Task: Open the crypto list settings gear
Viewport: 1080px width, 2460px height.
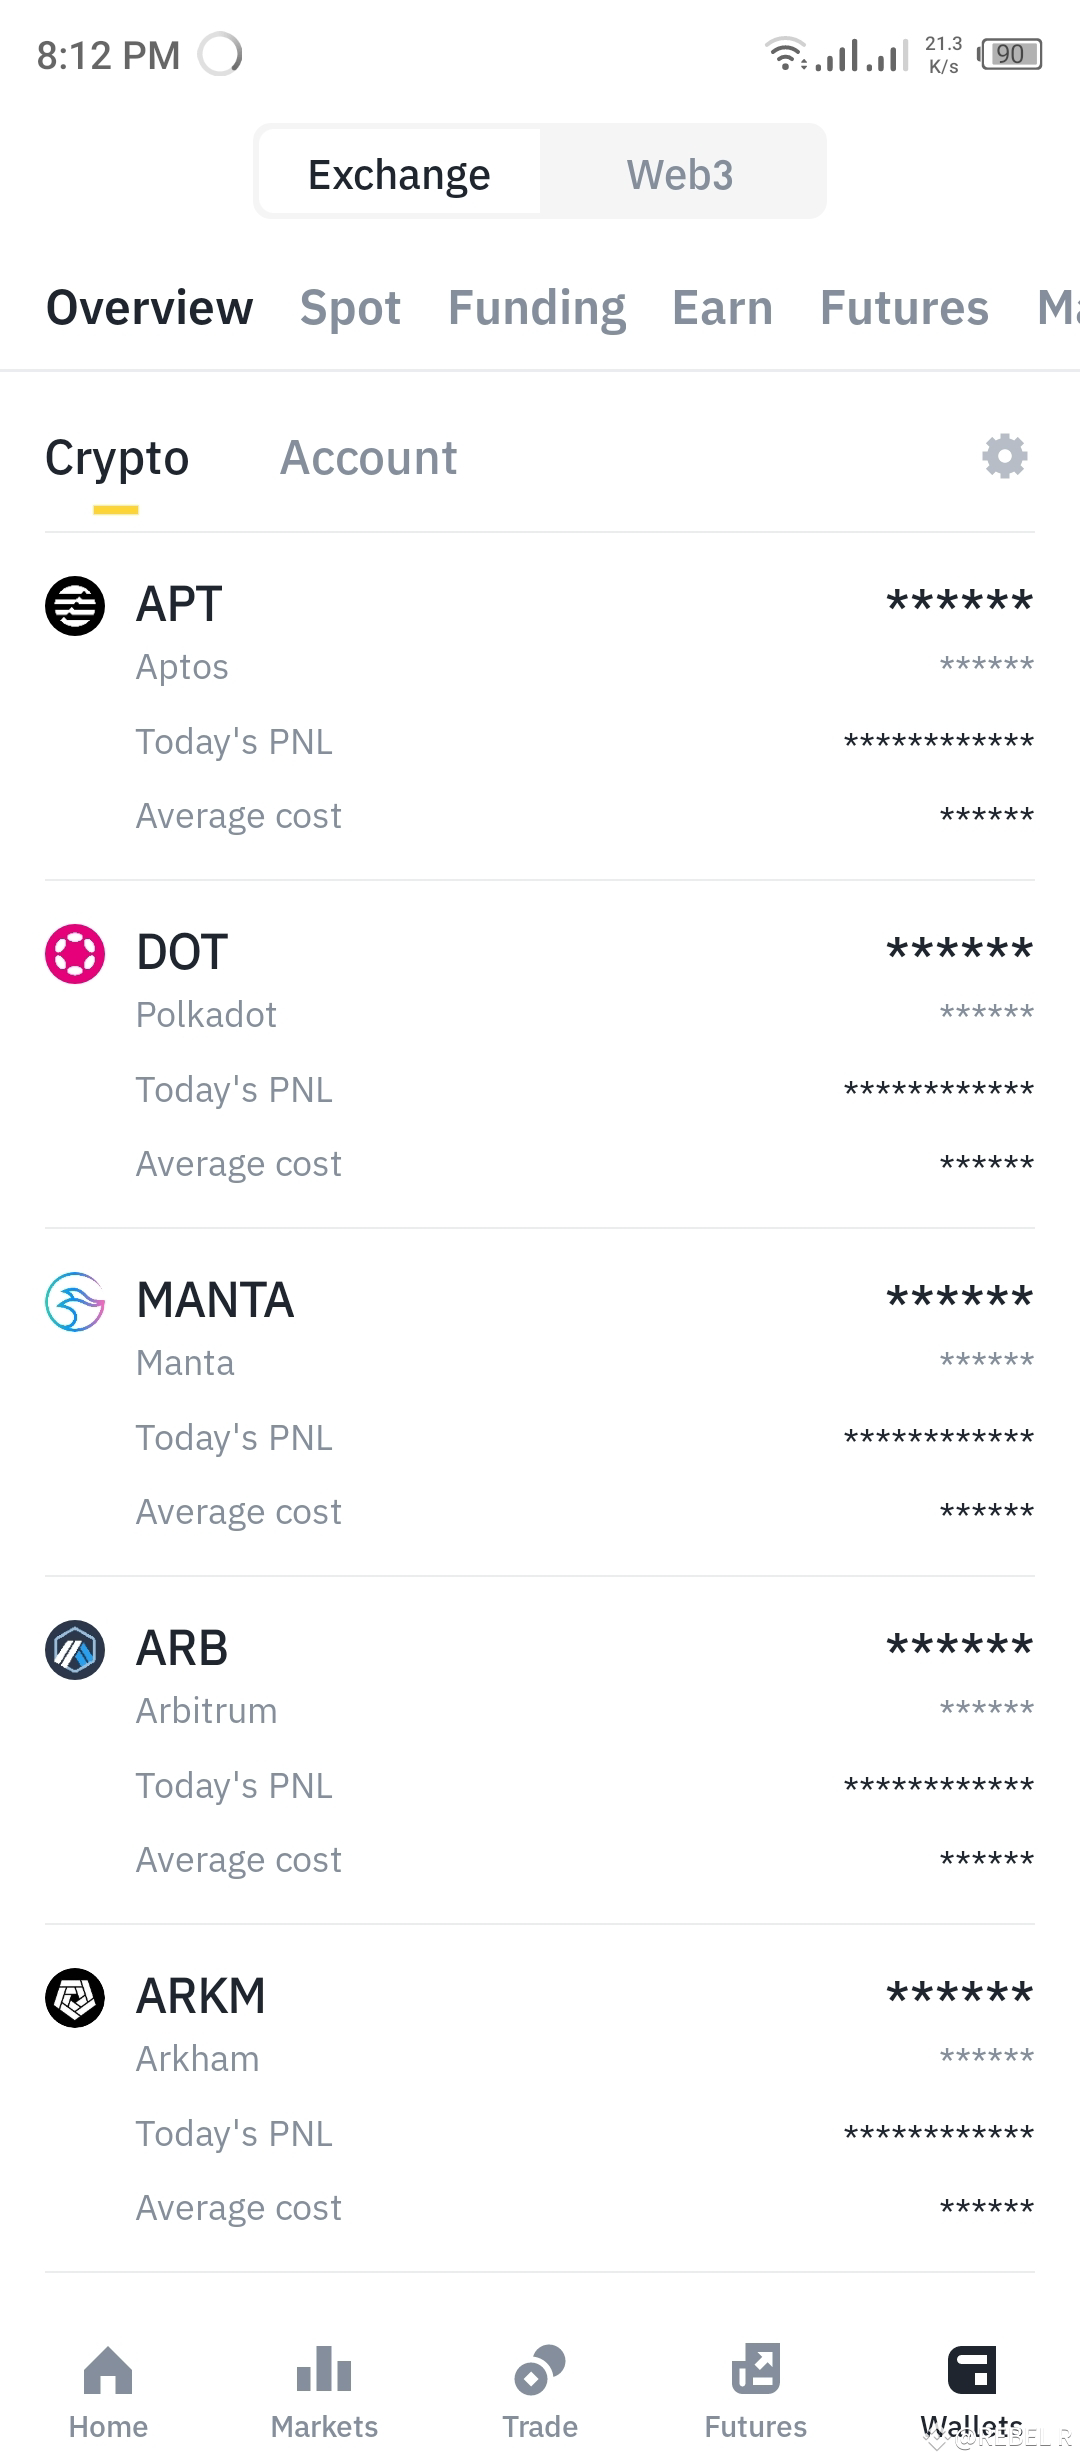Action: (x=1004, y=456)
